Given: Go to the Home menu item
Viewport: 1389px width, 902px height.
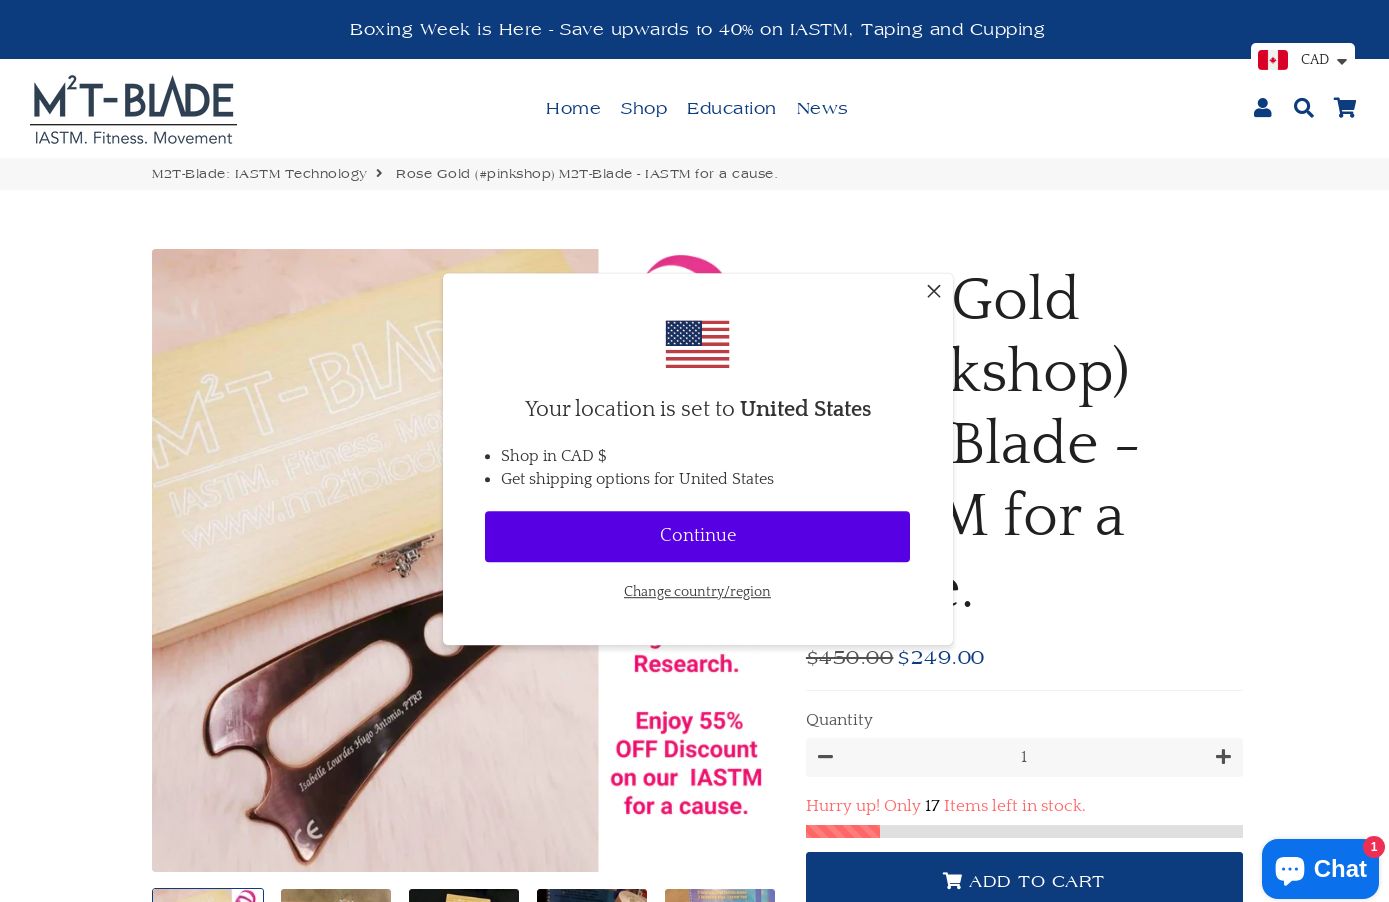Looking at the screenshot, I should pos(573,108).
